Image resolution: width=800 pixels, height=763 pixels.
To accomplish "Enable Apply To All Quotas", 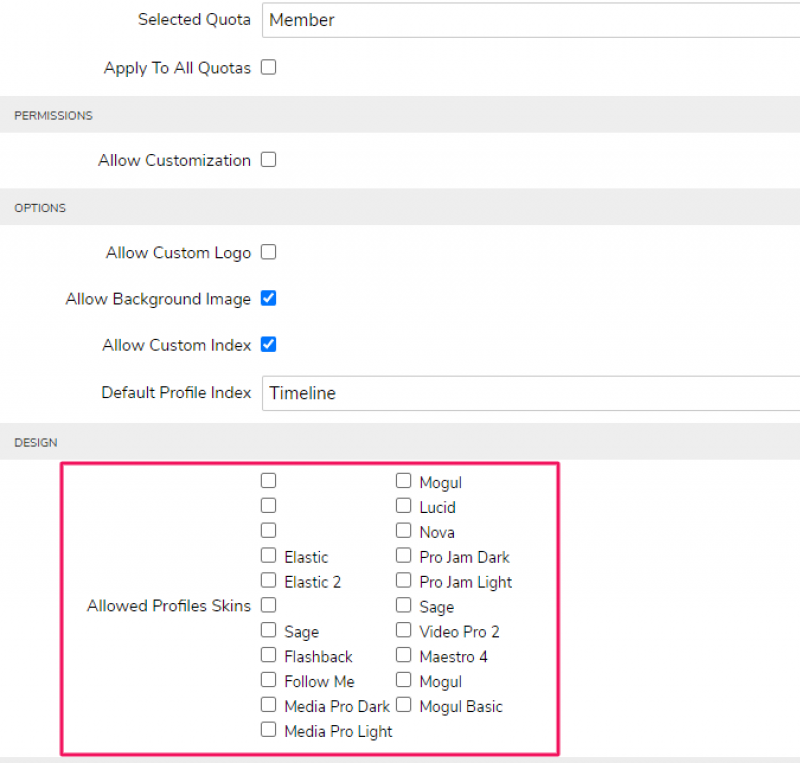I will (x=268, y=68).
